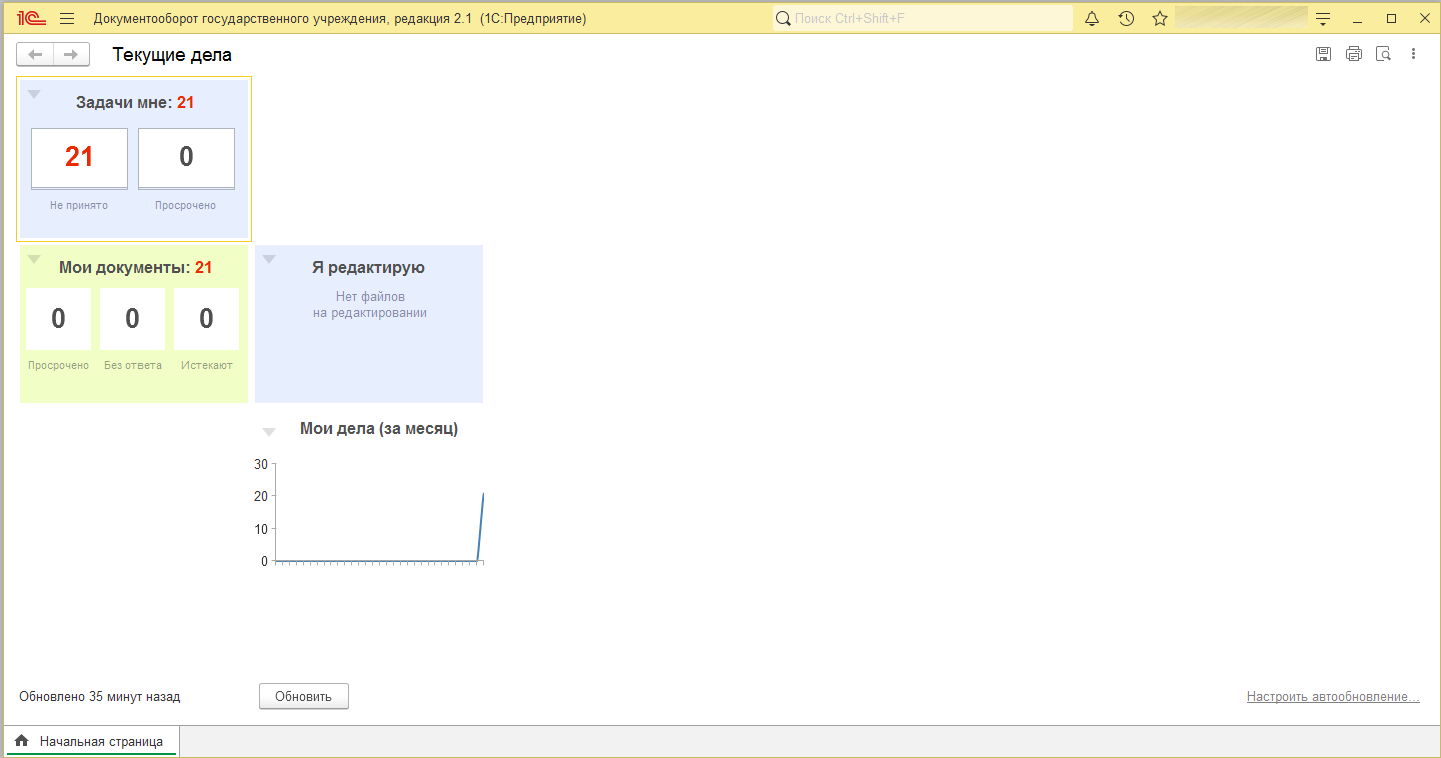Viewport: 1441px width, 758px height.
Task: Go back with the left arrow
Action: (x=35, y=55)
